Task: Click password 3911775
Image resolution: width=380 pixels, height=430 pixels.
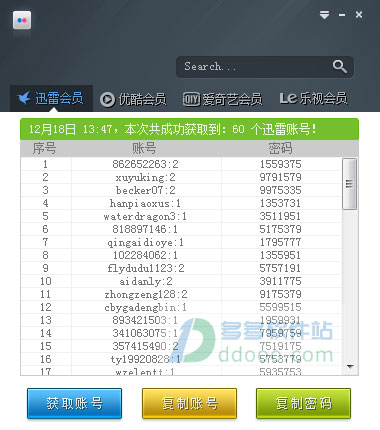Action: [x=281, y=281]
